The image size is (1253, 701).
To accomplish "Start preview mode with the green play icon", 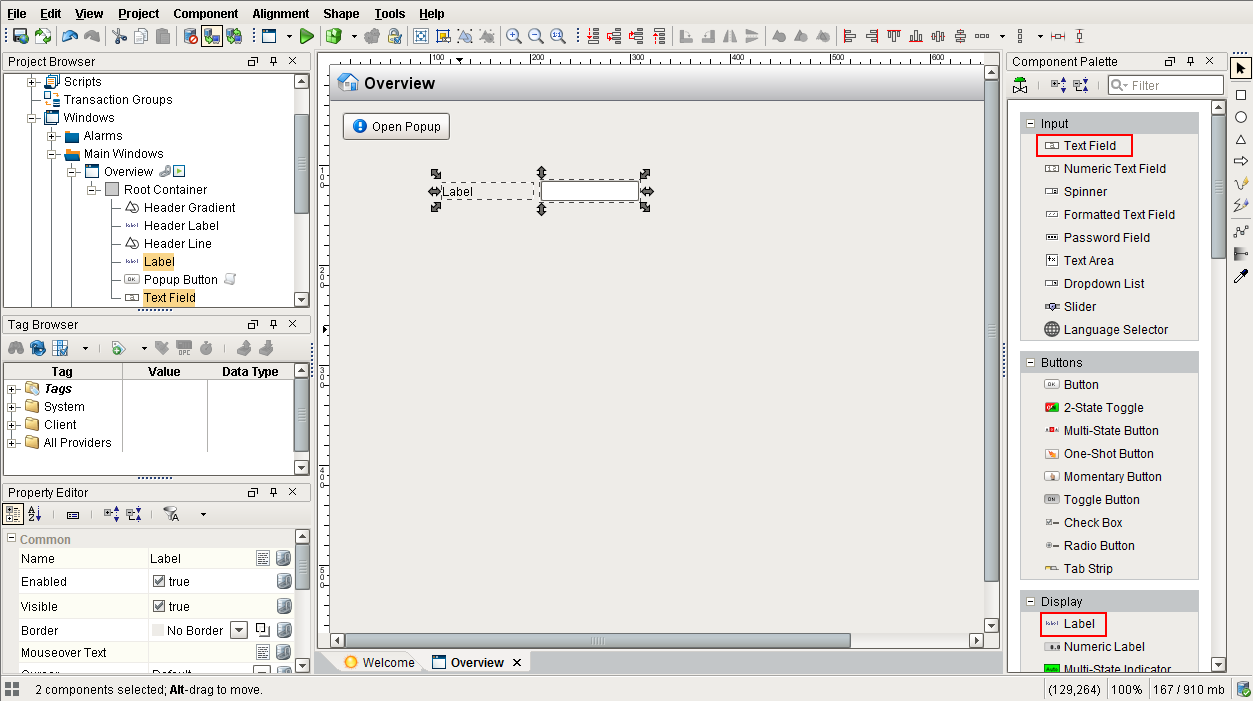I will tap(306, 36).
